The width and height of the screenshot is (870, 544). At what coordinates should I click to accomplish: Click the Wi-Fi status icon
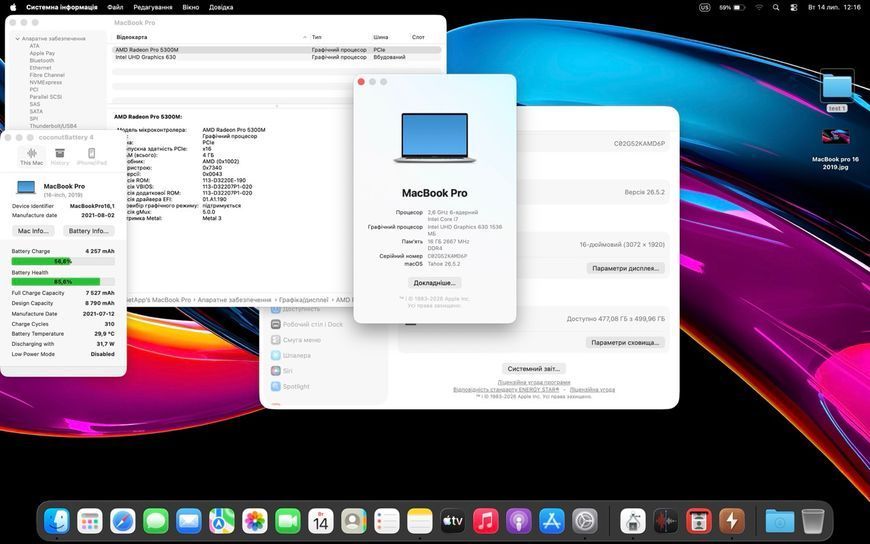[758, 7]
